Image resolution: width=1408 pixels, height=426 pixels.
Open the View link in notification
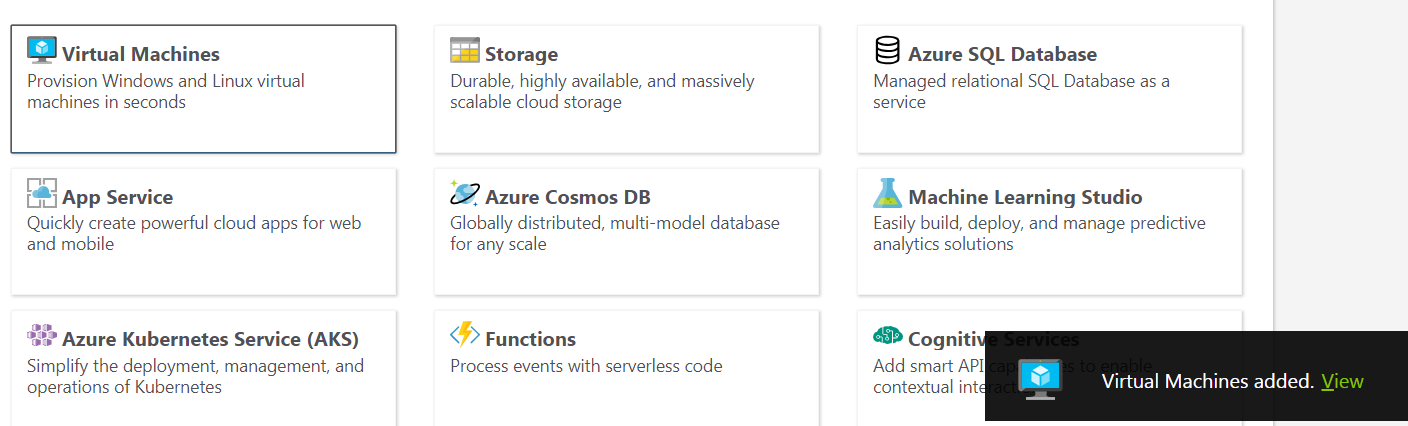[x=1342, y=381]
